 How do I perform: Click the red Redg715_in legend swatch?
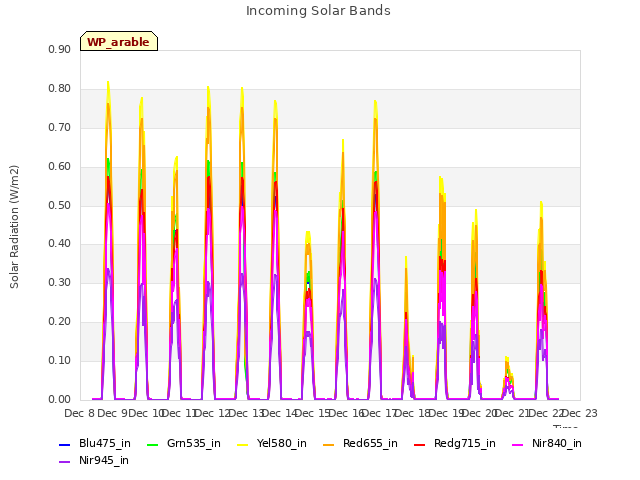tap(420, 445)
